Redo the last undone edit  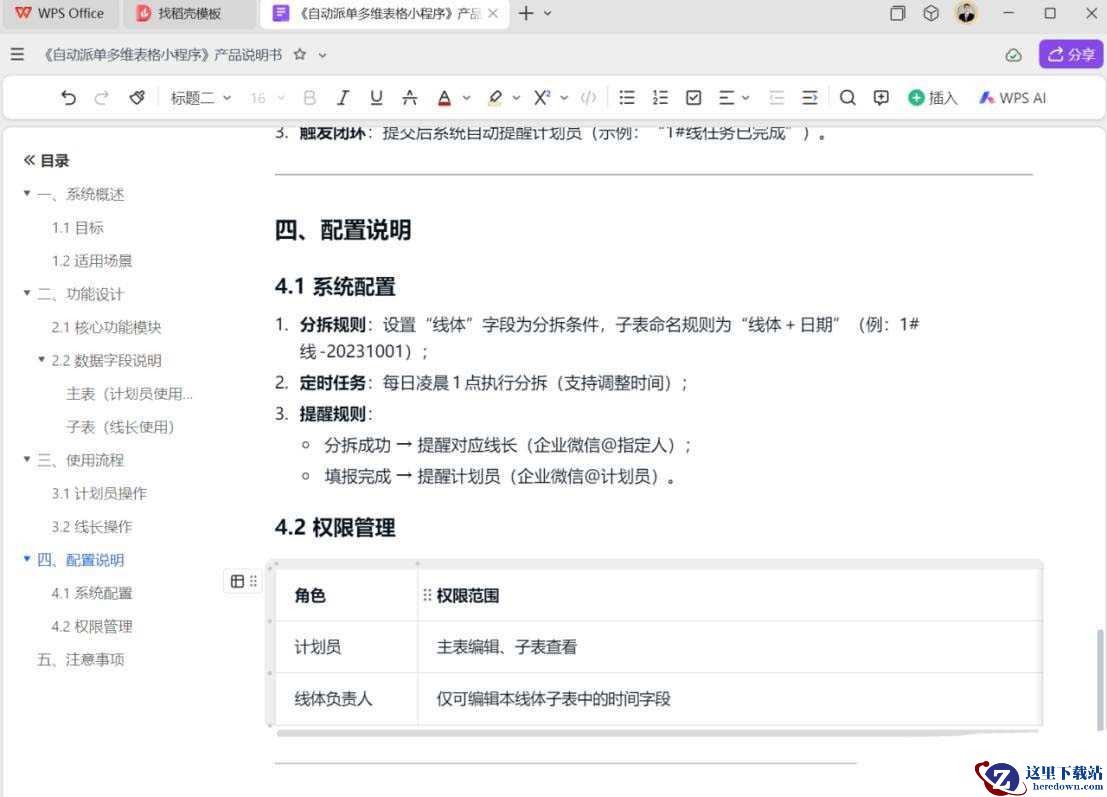click(x=102, y=97)
